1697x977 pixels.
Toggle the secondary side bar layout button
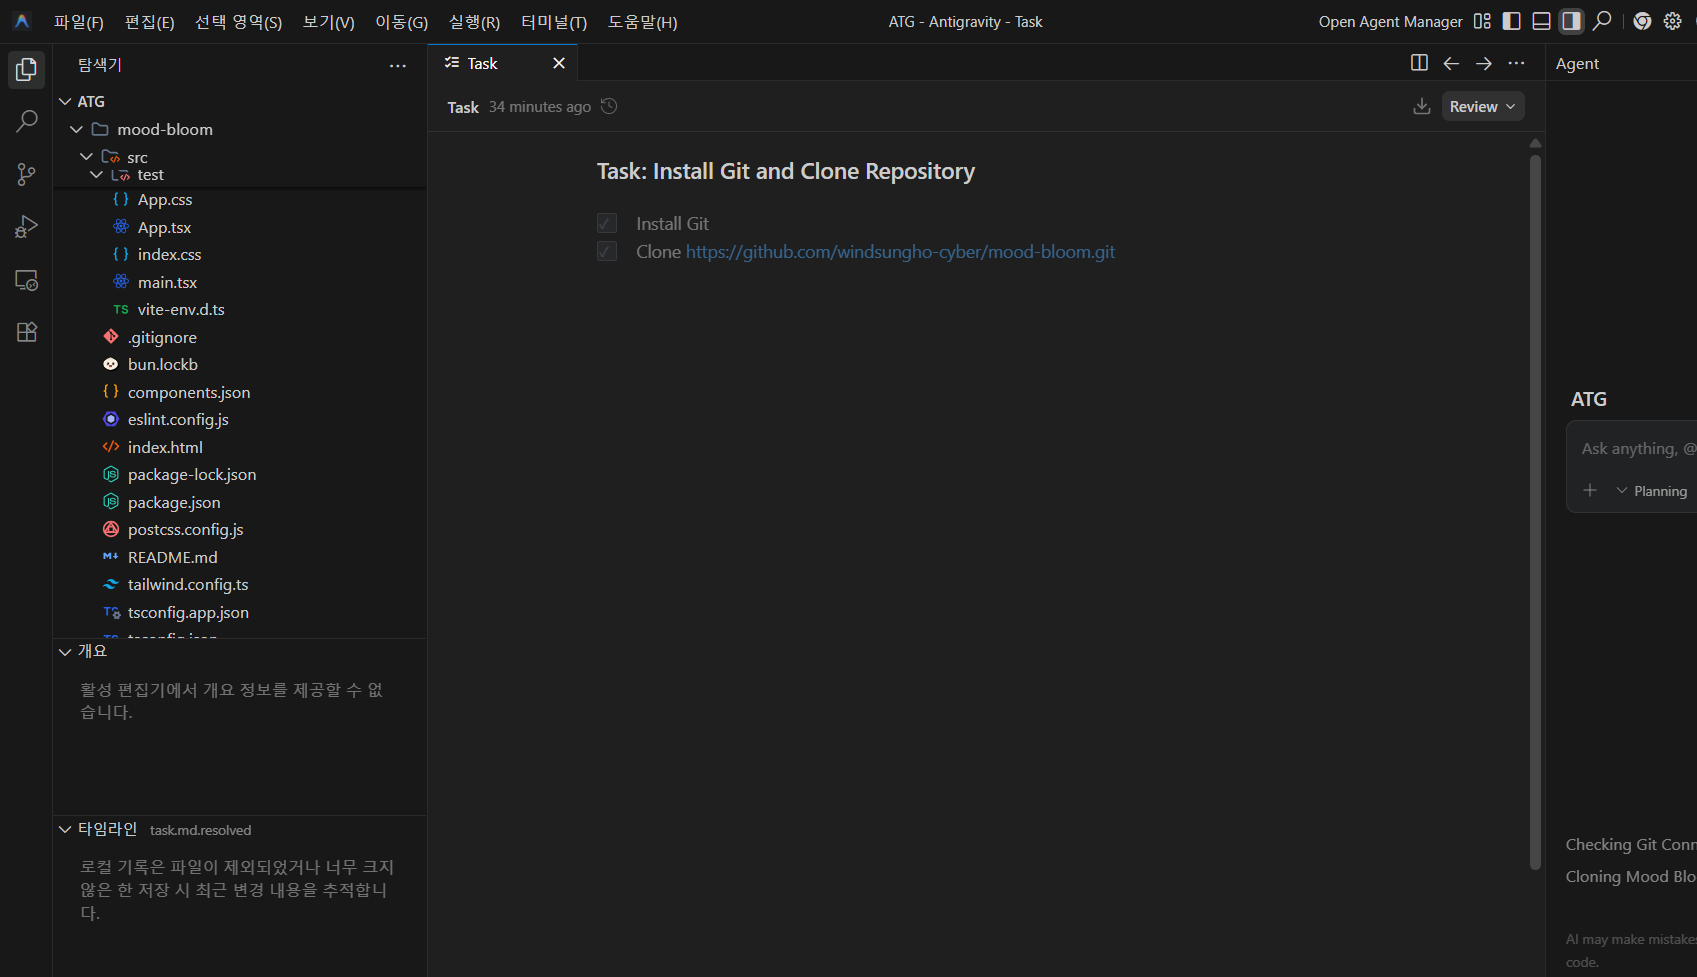pyautogui.click(x=1572, y=21)
